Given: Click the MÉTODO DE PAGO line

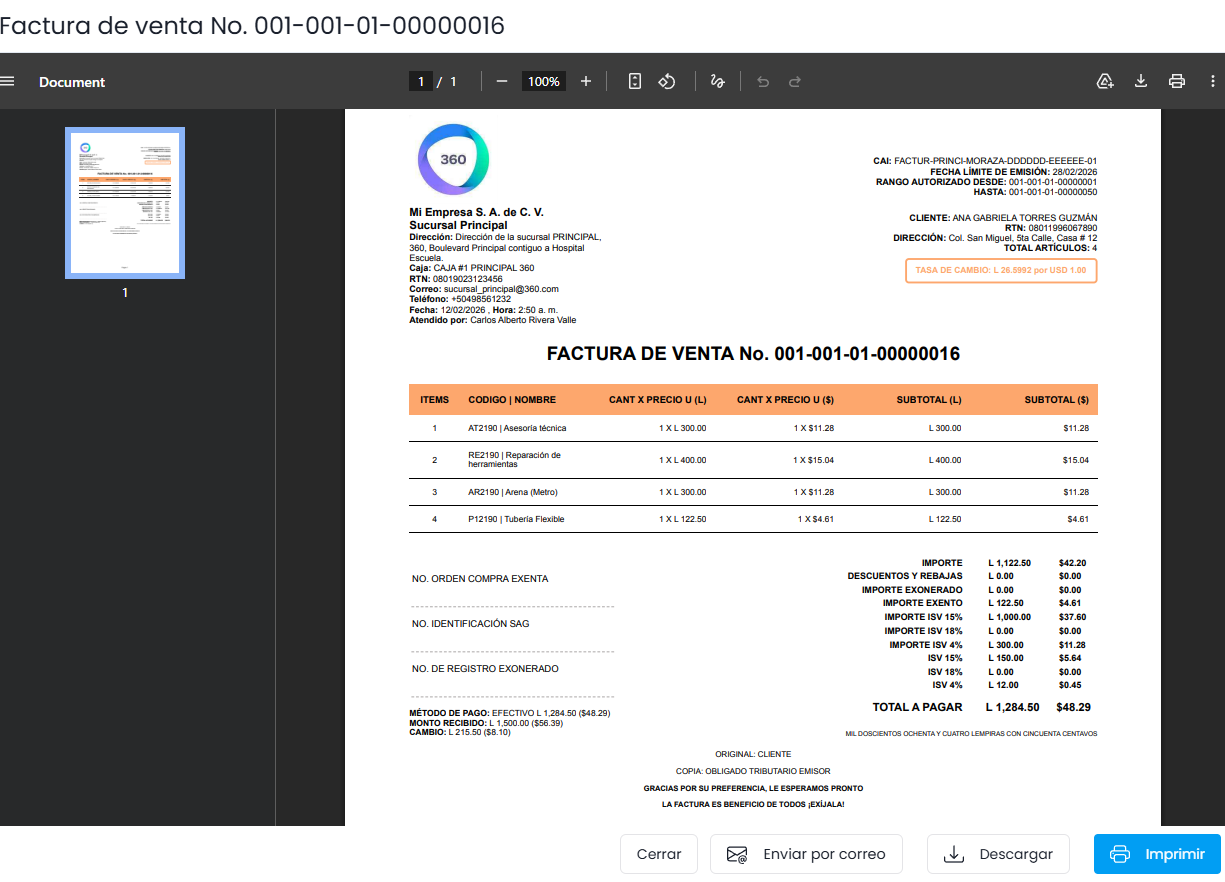Looking at the screenshot, I should coord(510,713).
